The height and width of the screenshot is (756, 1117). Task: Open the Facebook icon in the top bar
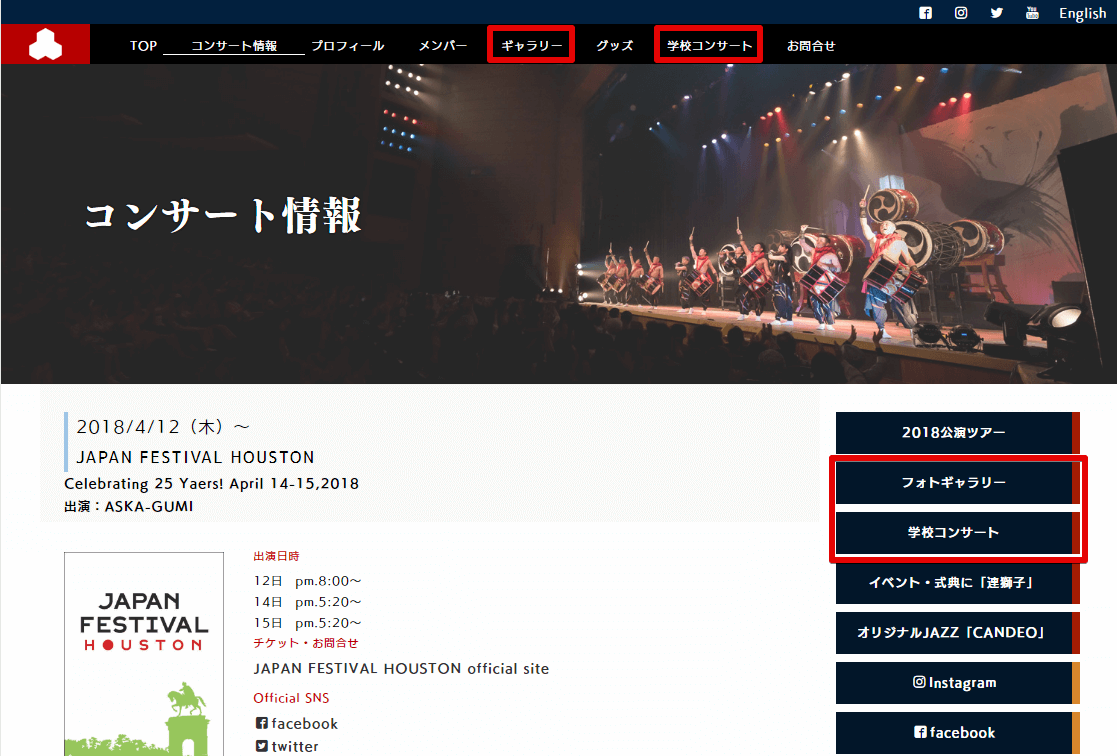pyautogui.click(x=925, y=13)
